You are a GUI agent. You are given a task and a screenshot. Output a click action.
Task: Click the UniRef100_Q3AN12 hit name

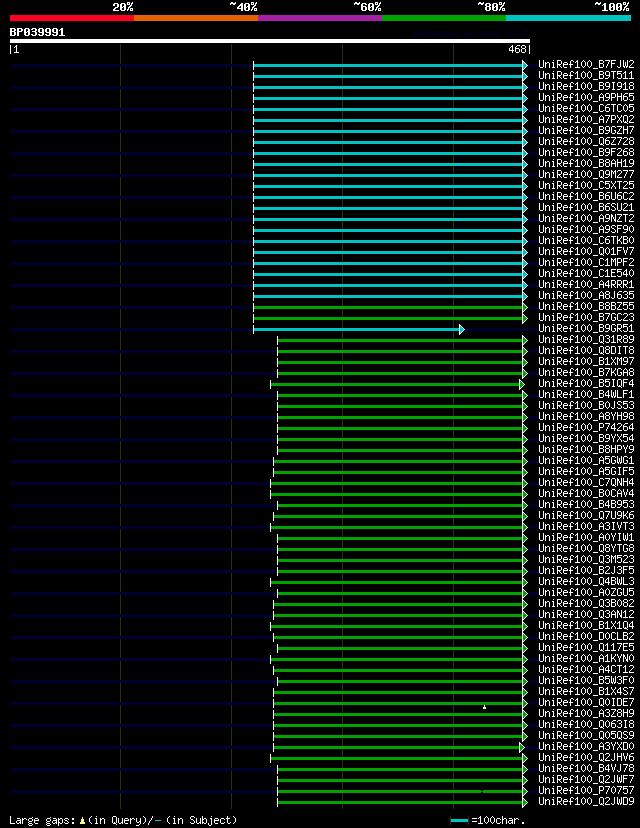coord(586,615)
